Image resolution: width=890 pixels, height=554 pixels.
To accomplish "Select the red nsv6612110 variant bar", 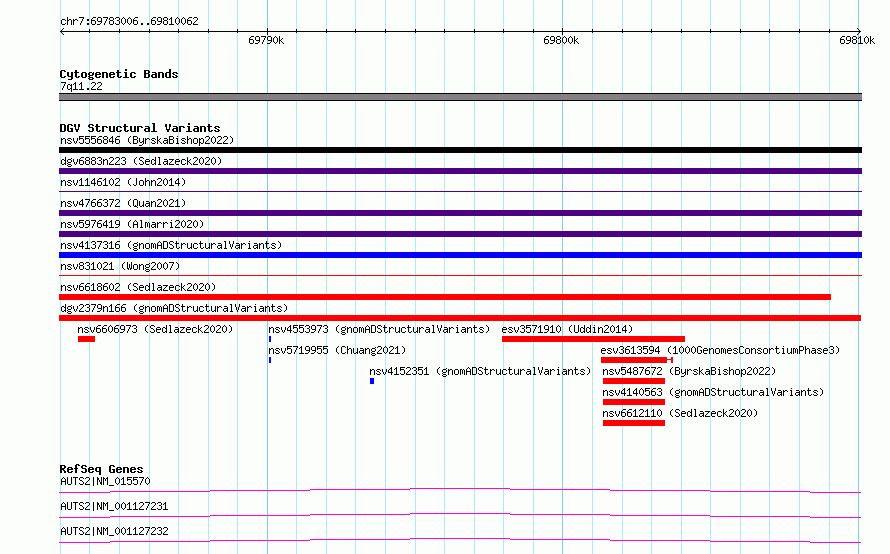I will click(x=634, y=423).
